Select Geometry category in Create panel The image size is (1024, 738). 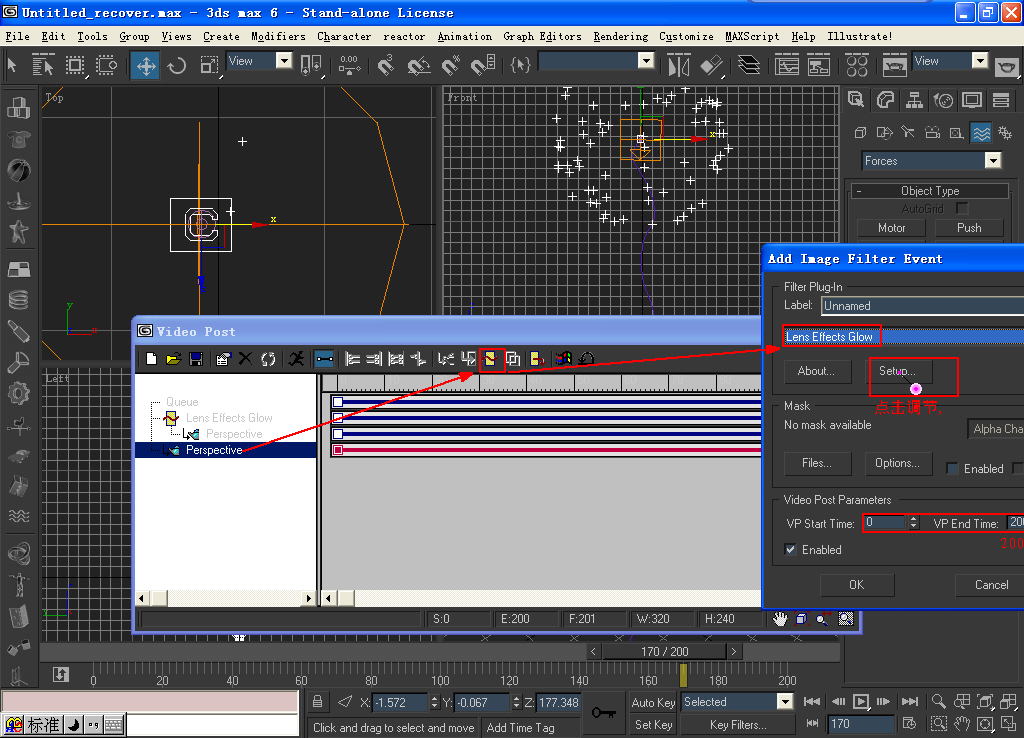tap(861, 133)
